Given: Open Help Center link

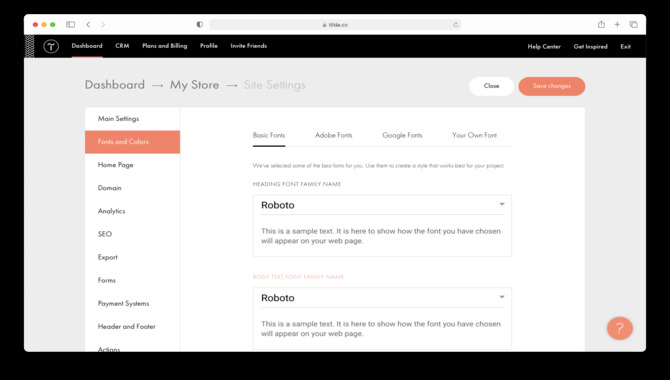Looking at the screenshot, I should click(544, 47).
